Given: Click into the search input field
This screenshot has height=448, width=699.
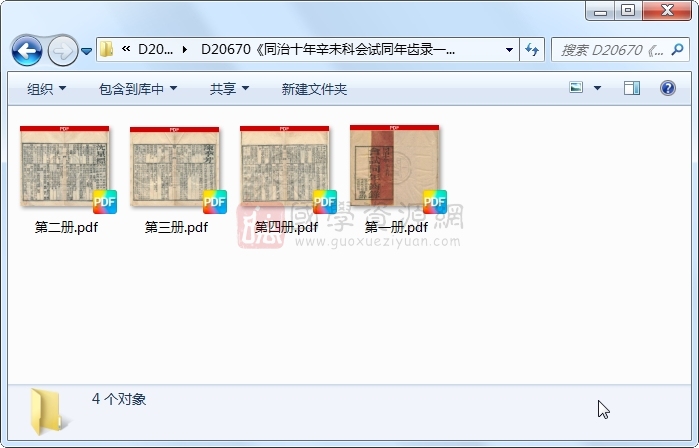Looking at the screenshot, I should 610,49.
